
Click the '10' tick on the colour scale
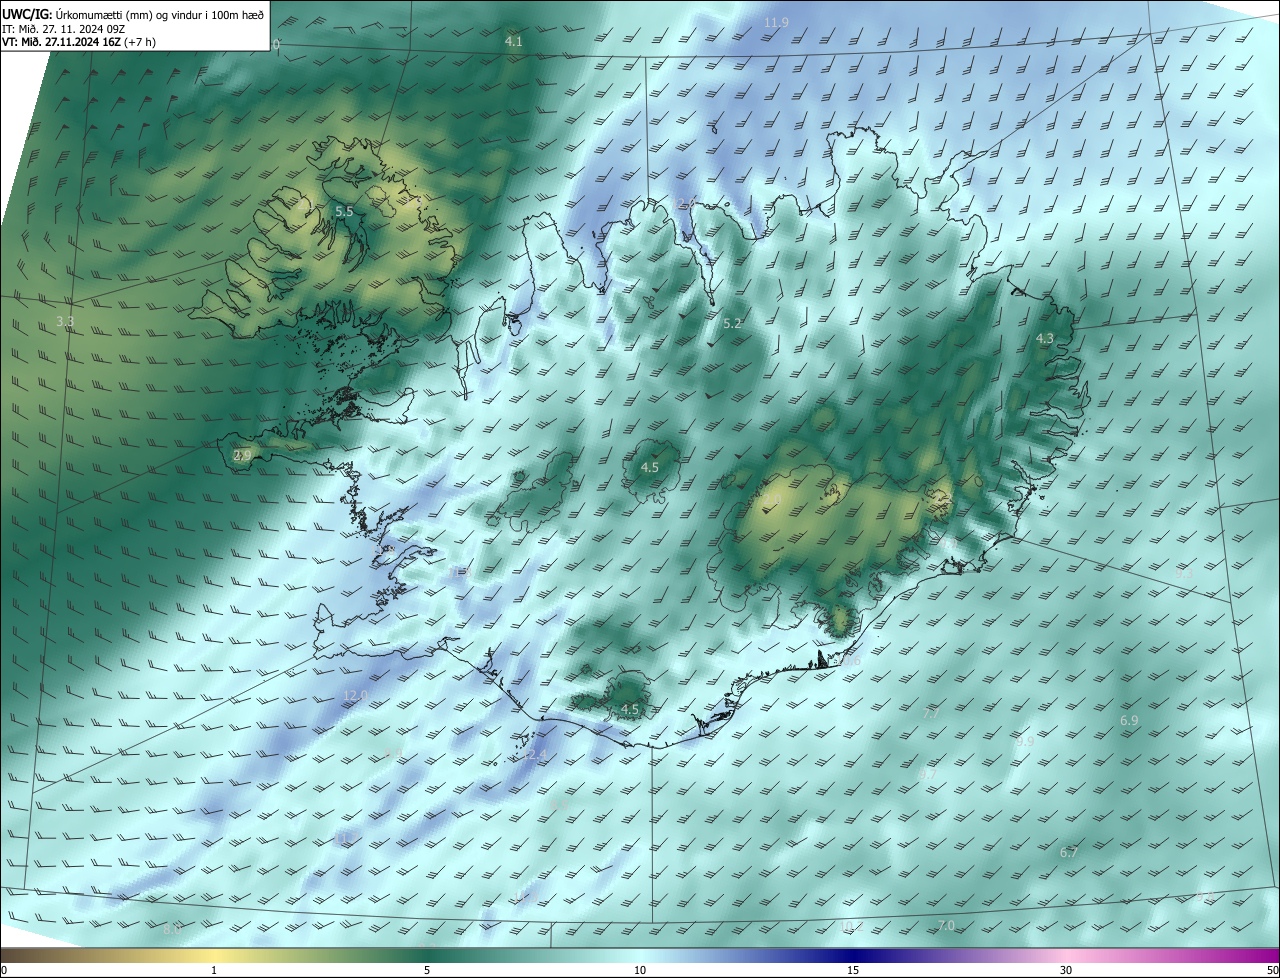(640, 971)
